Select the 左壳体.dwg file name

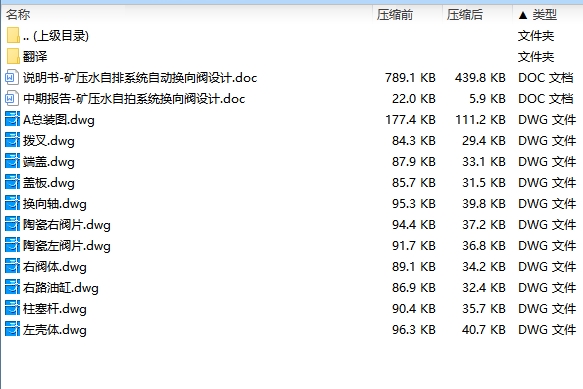tap(55, 330)
